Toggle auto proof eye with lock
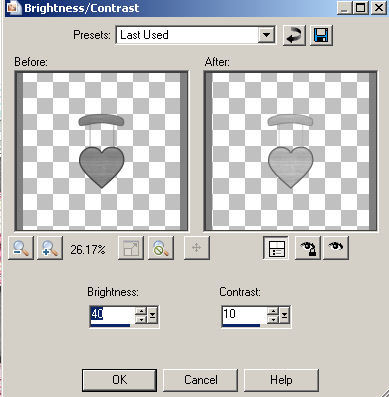Image resolution: width=389 pixels, height=397 pixels. [307, 248]
